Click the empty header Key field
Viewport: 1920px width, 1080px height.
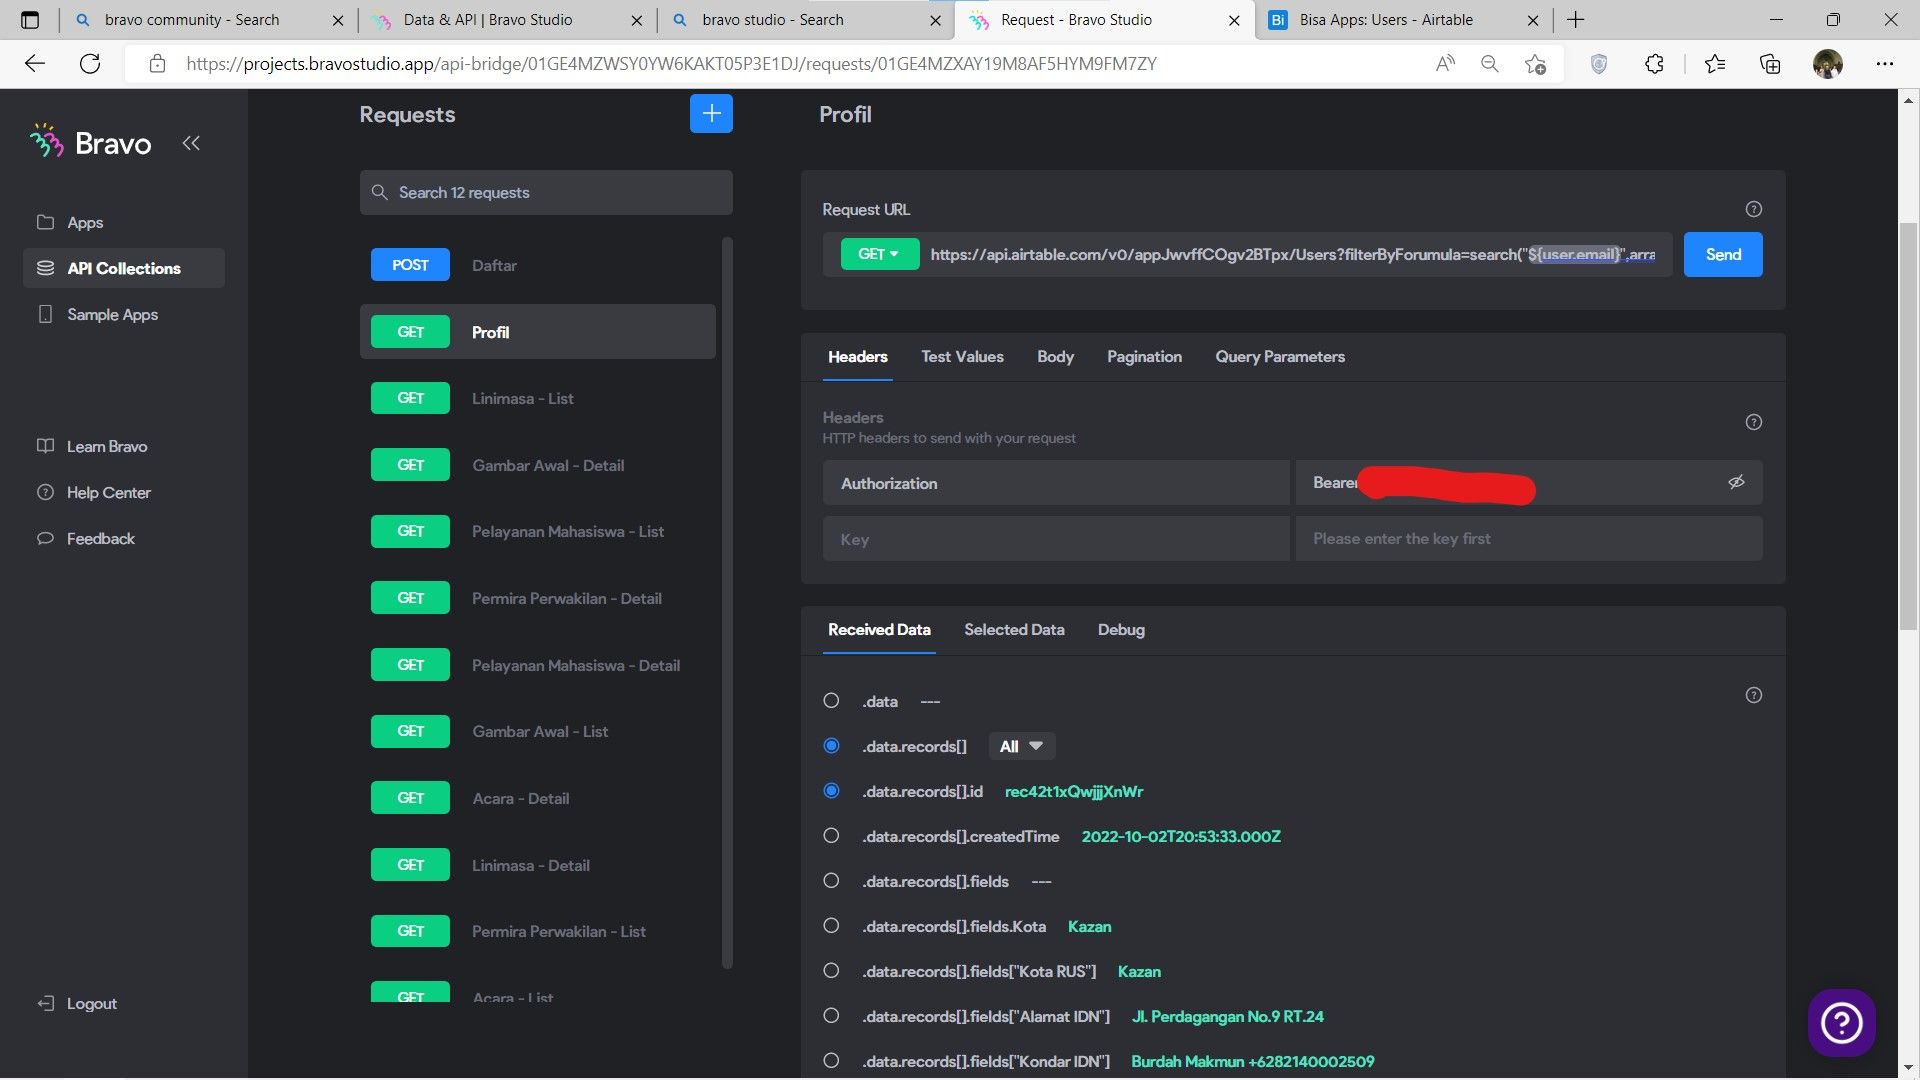pyautogui.click(x=1056, y=539)
